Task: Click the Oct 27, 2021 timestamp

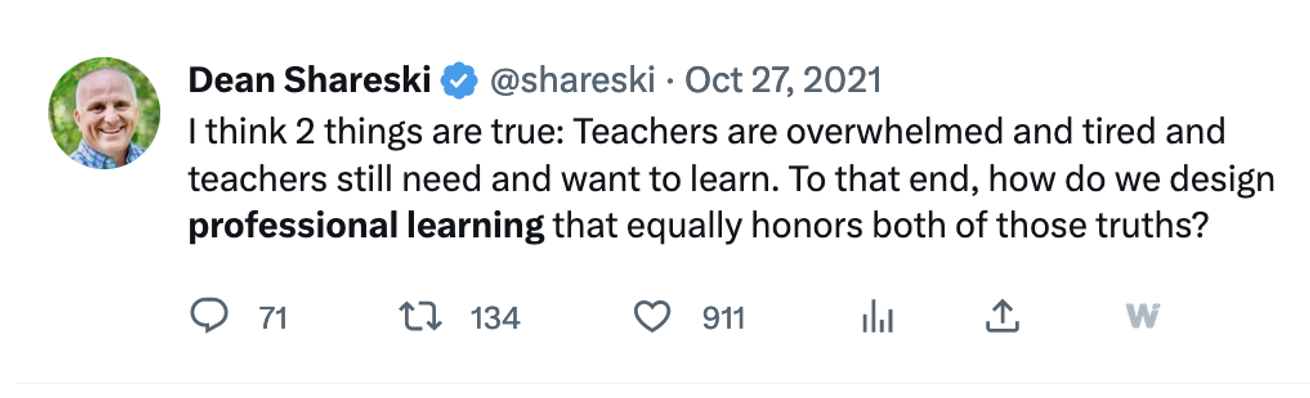Action: (784, 80)
